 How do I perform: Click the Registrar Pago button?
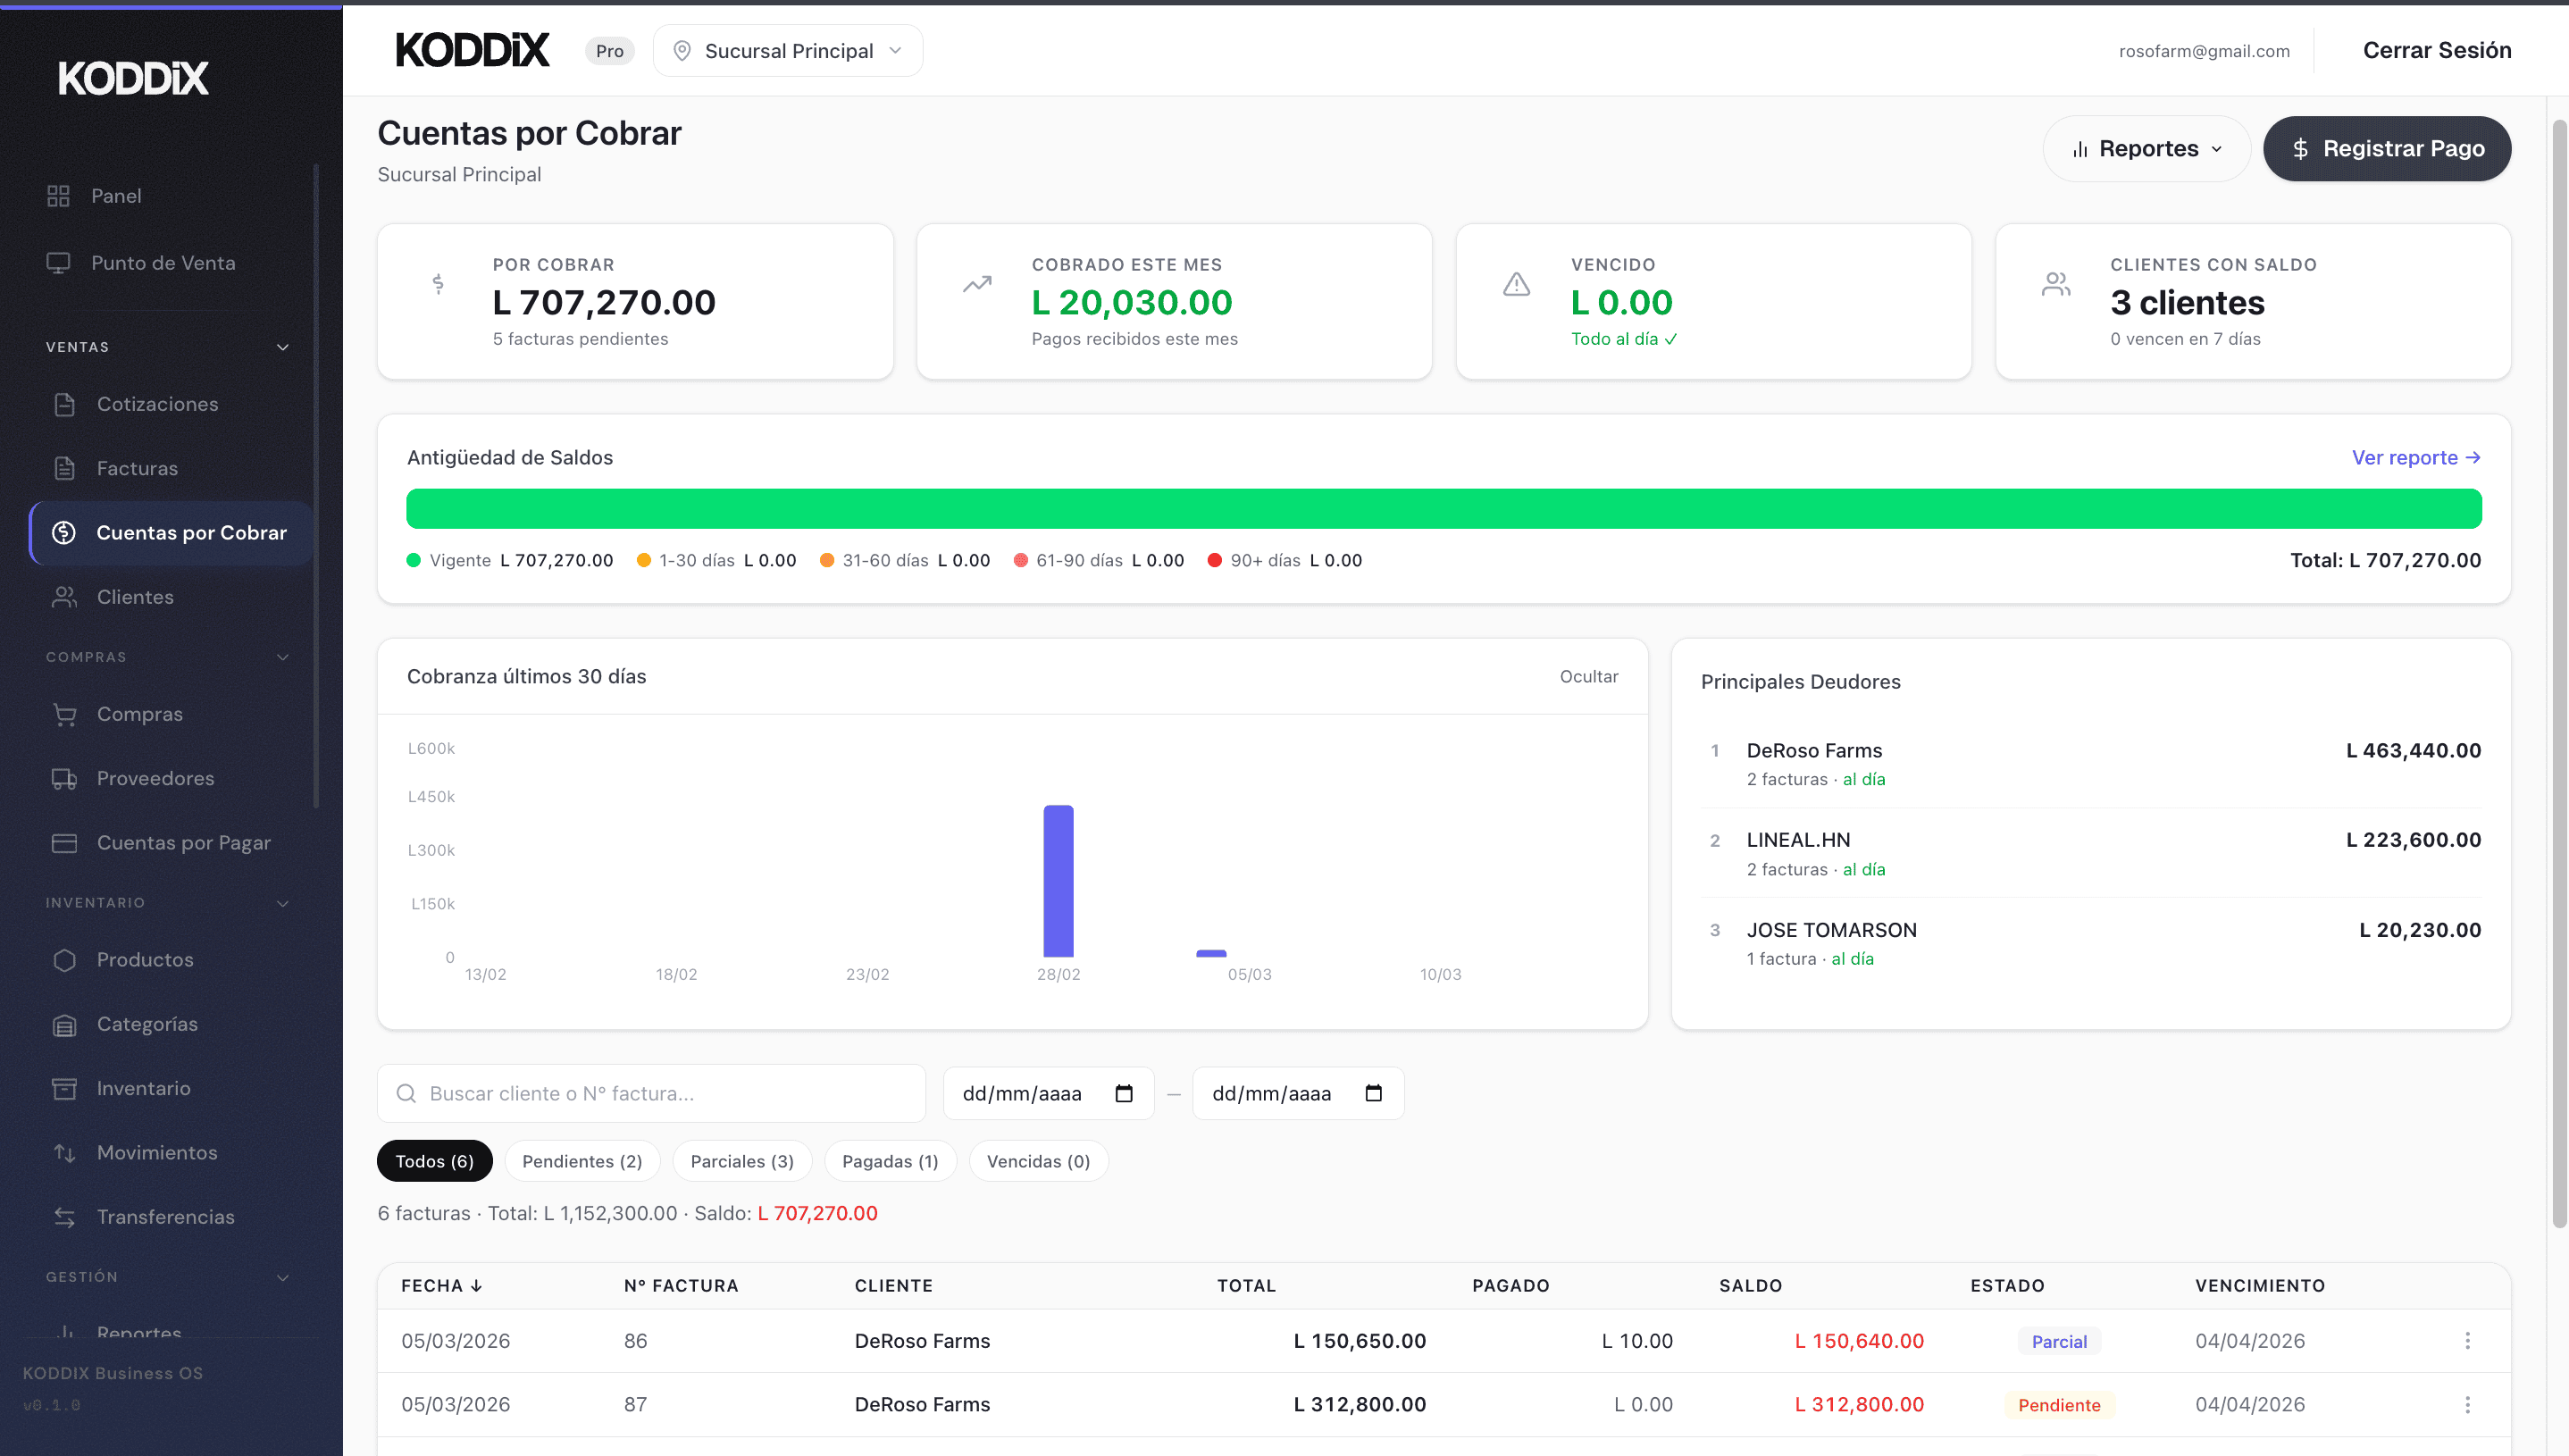click(2386, 149)
